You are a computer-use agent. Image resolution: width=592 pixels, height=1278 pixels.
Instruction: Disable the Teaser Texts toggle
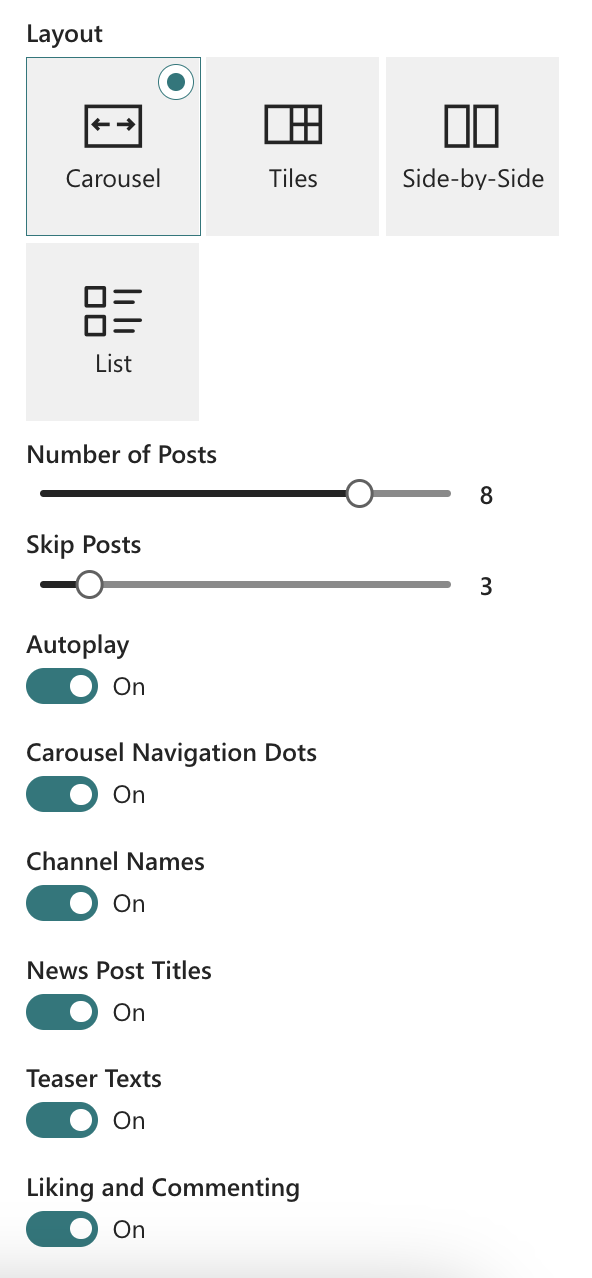pos(62,1121)
